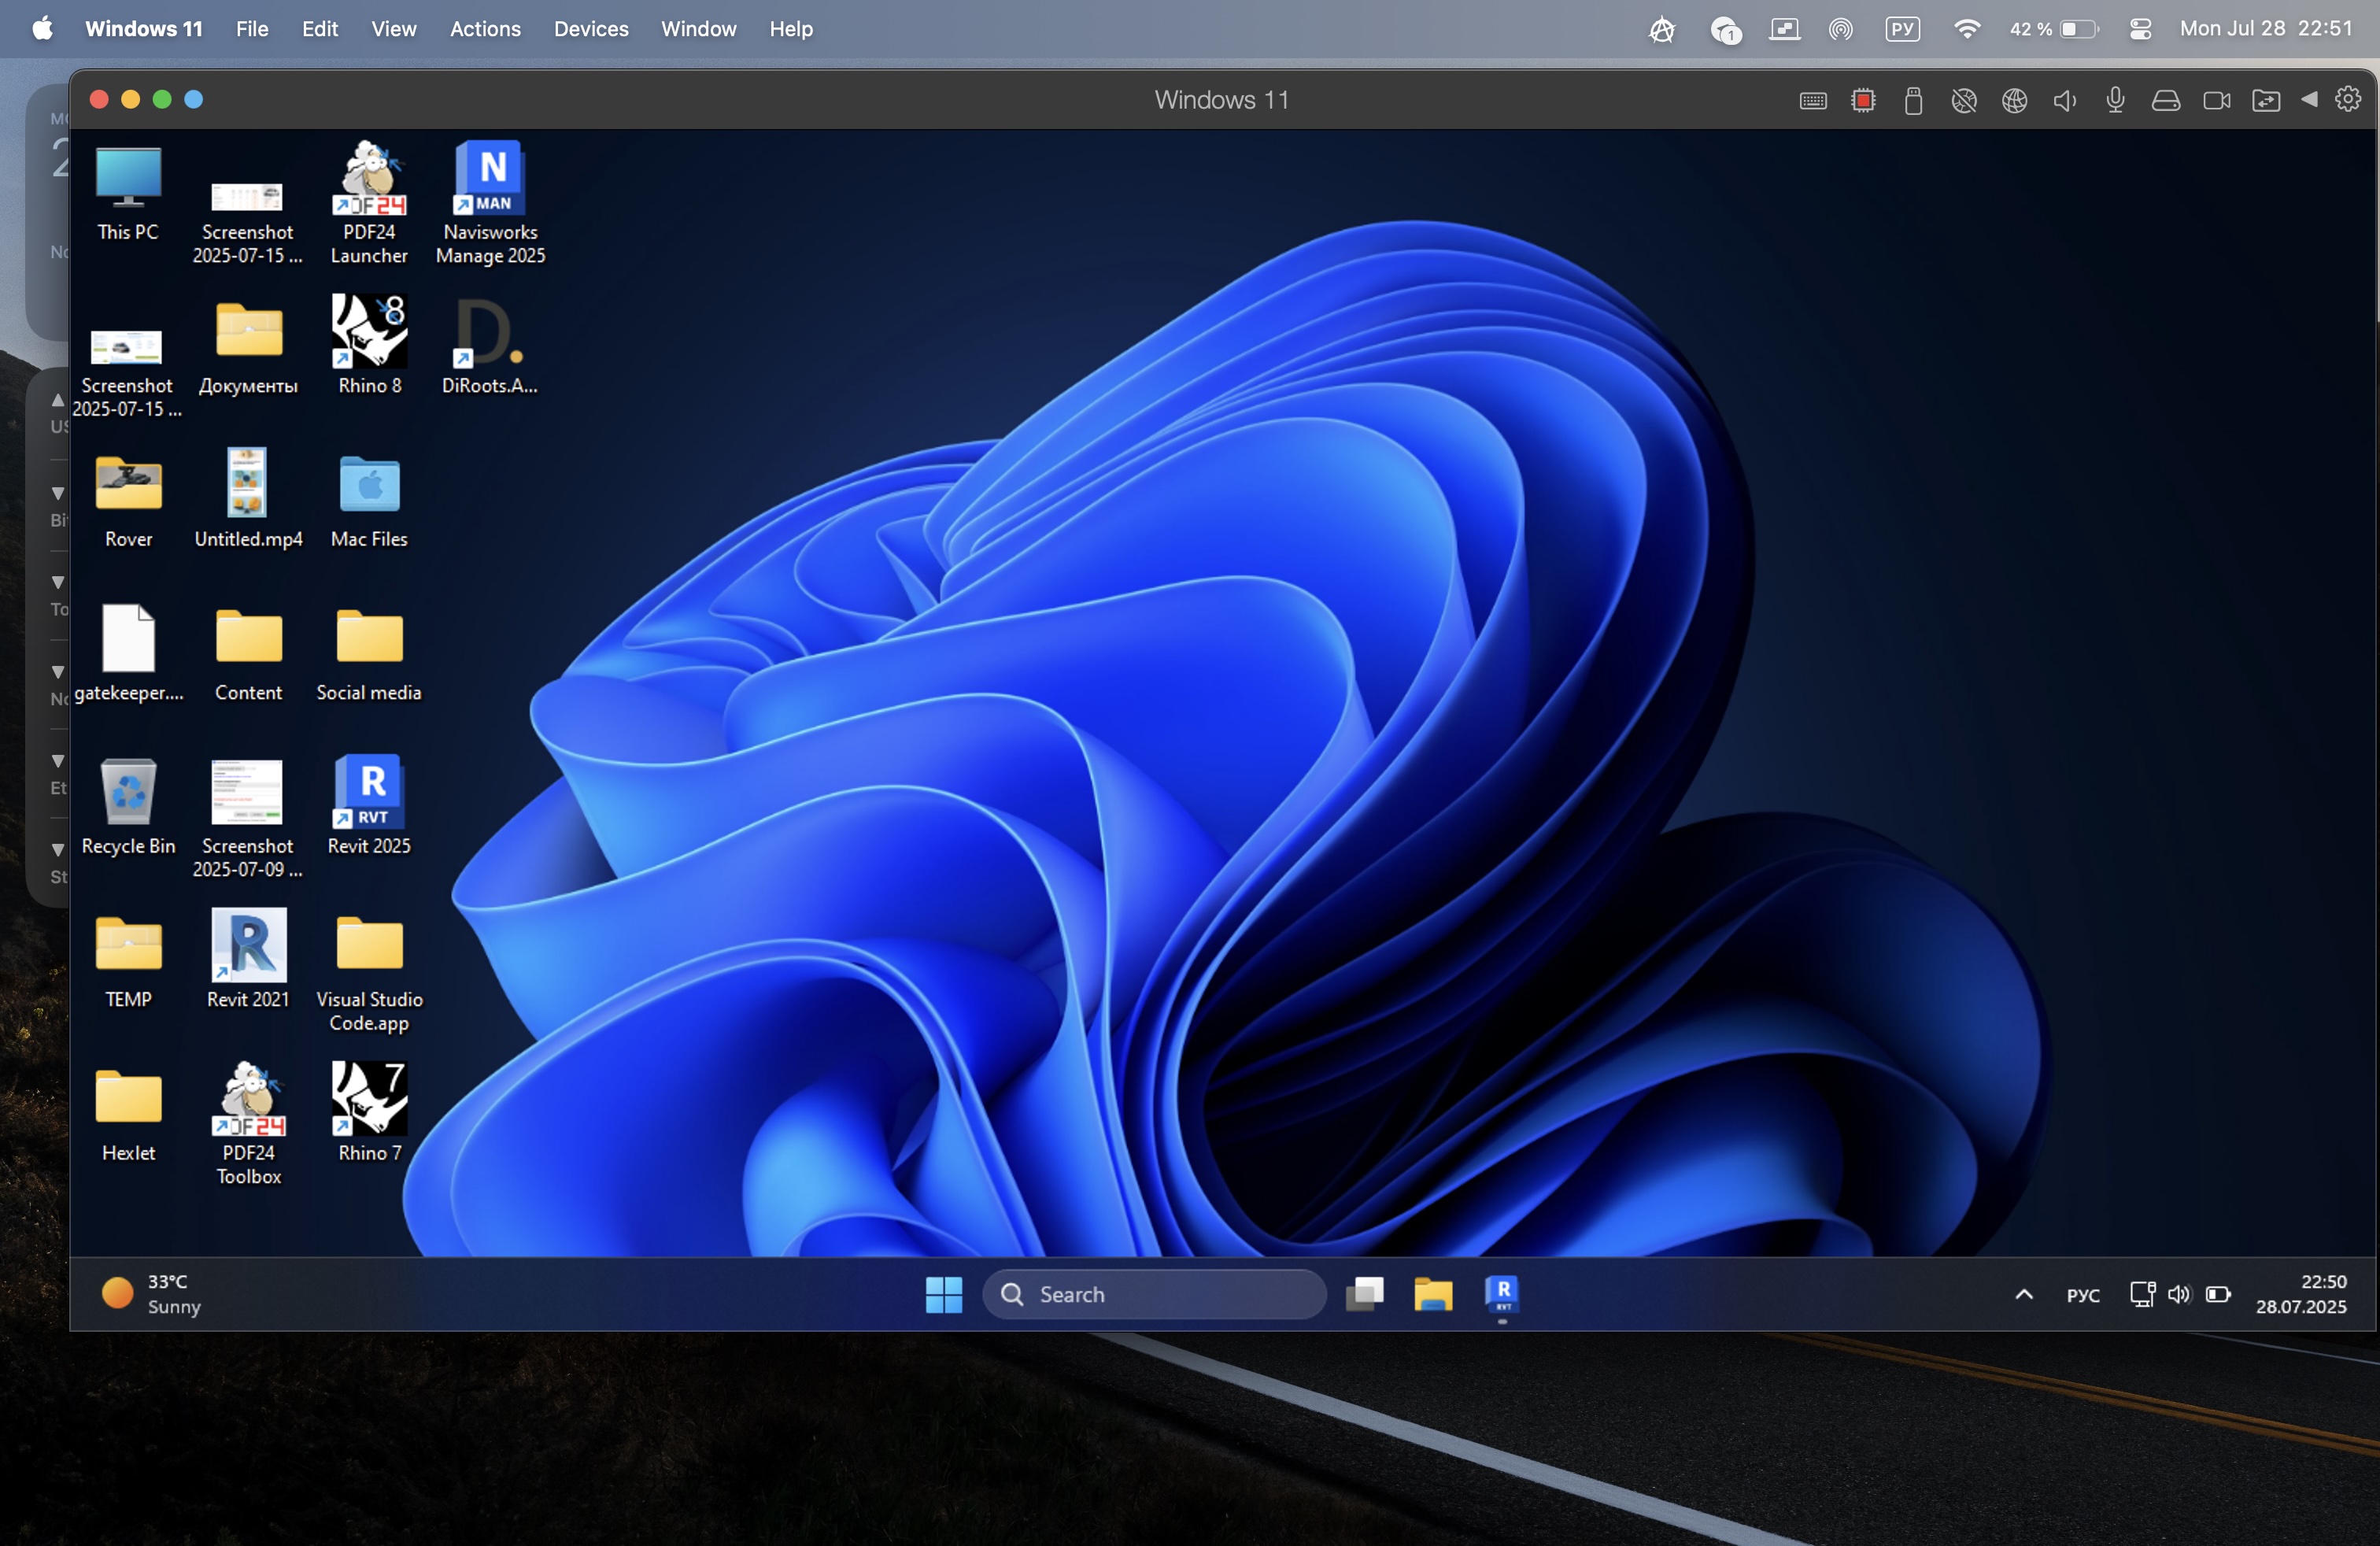Screen dimensions: 2380x1546
Task: Collapse the VM toolbar with the left triangle arrow
Action: tap(2309, 99)
